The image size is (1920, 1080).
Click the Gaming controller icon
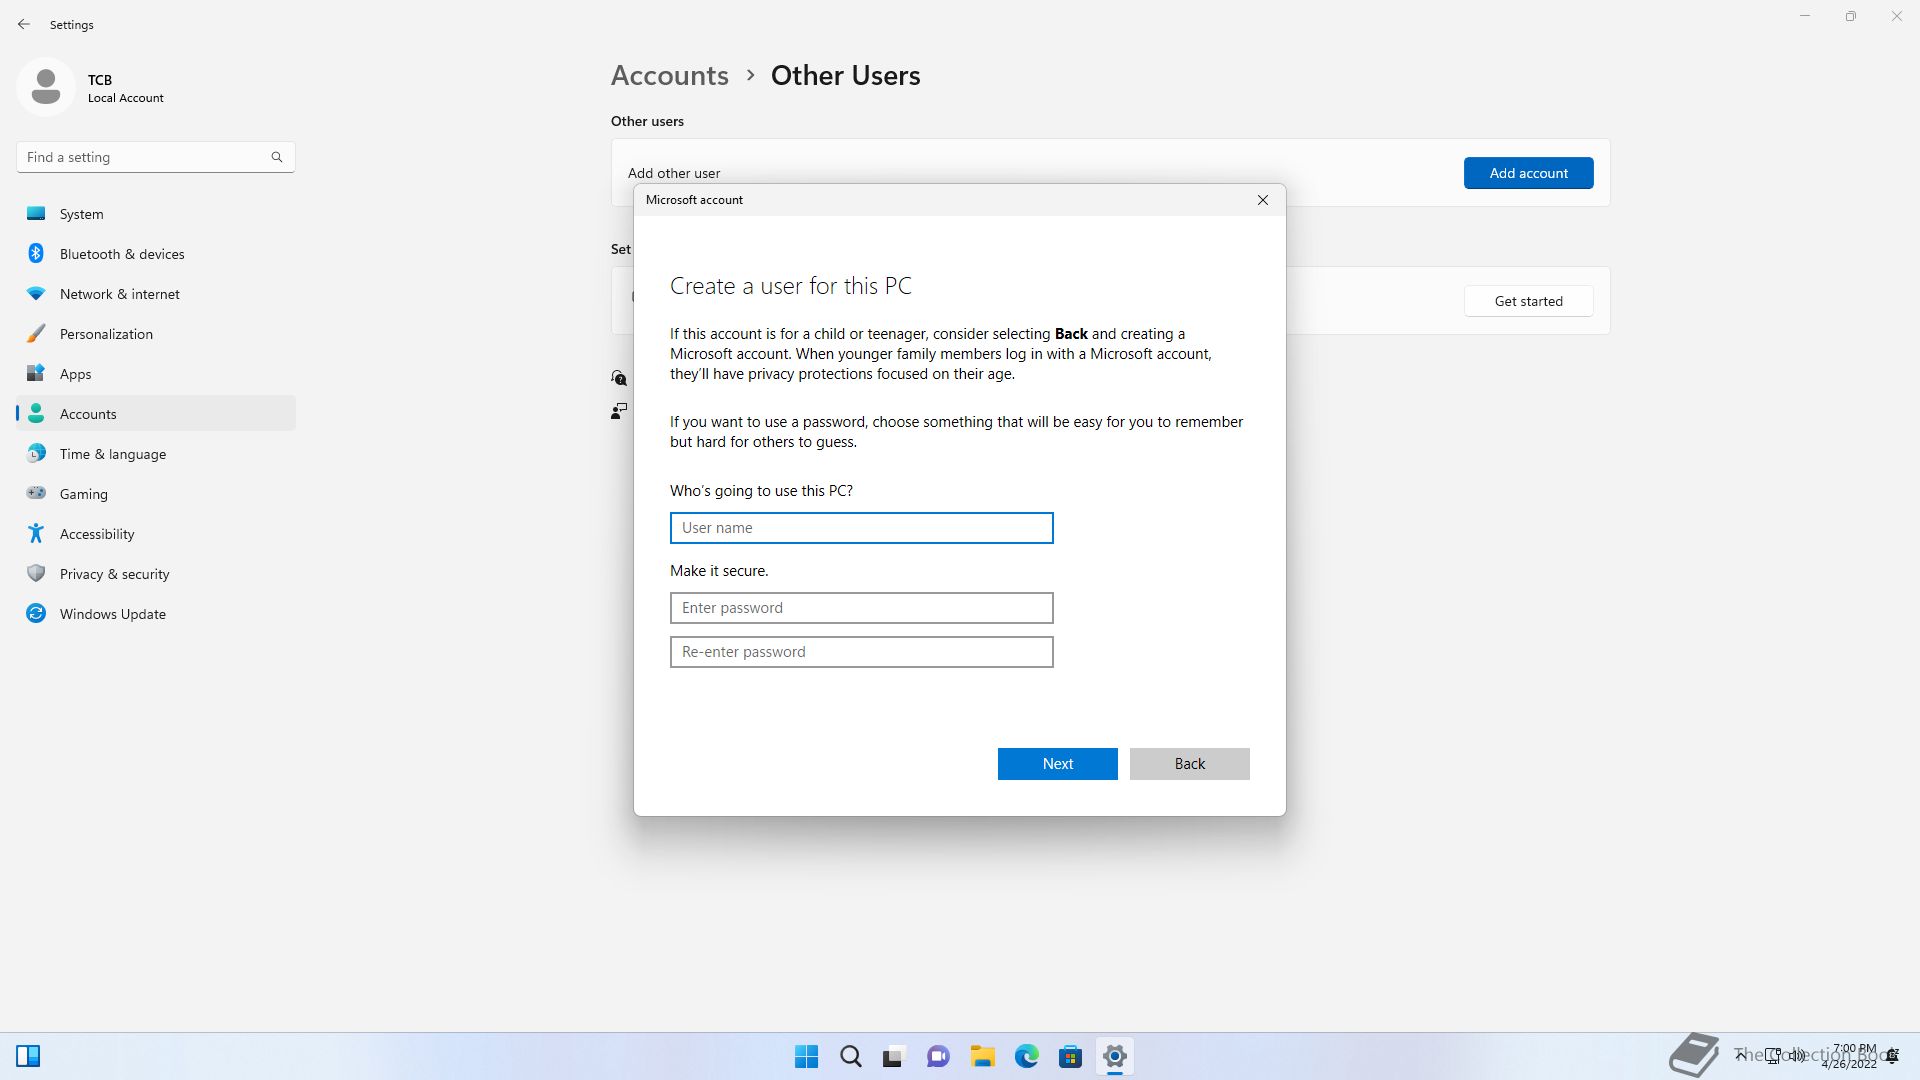(36, 493)
